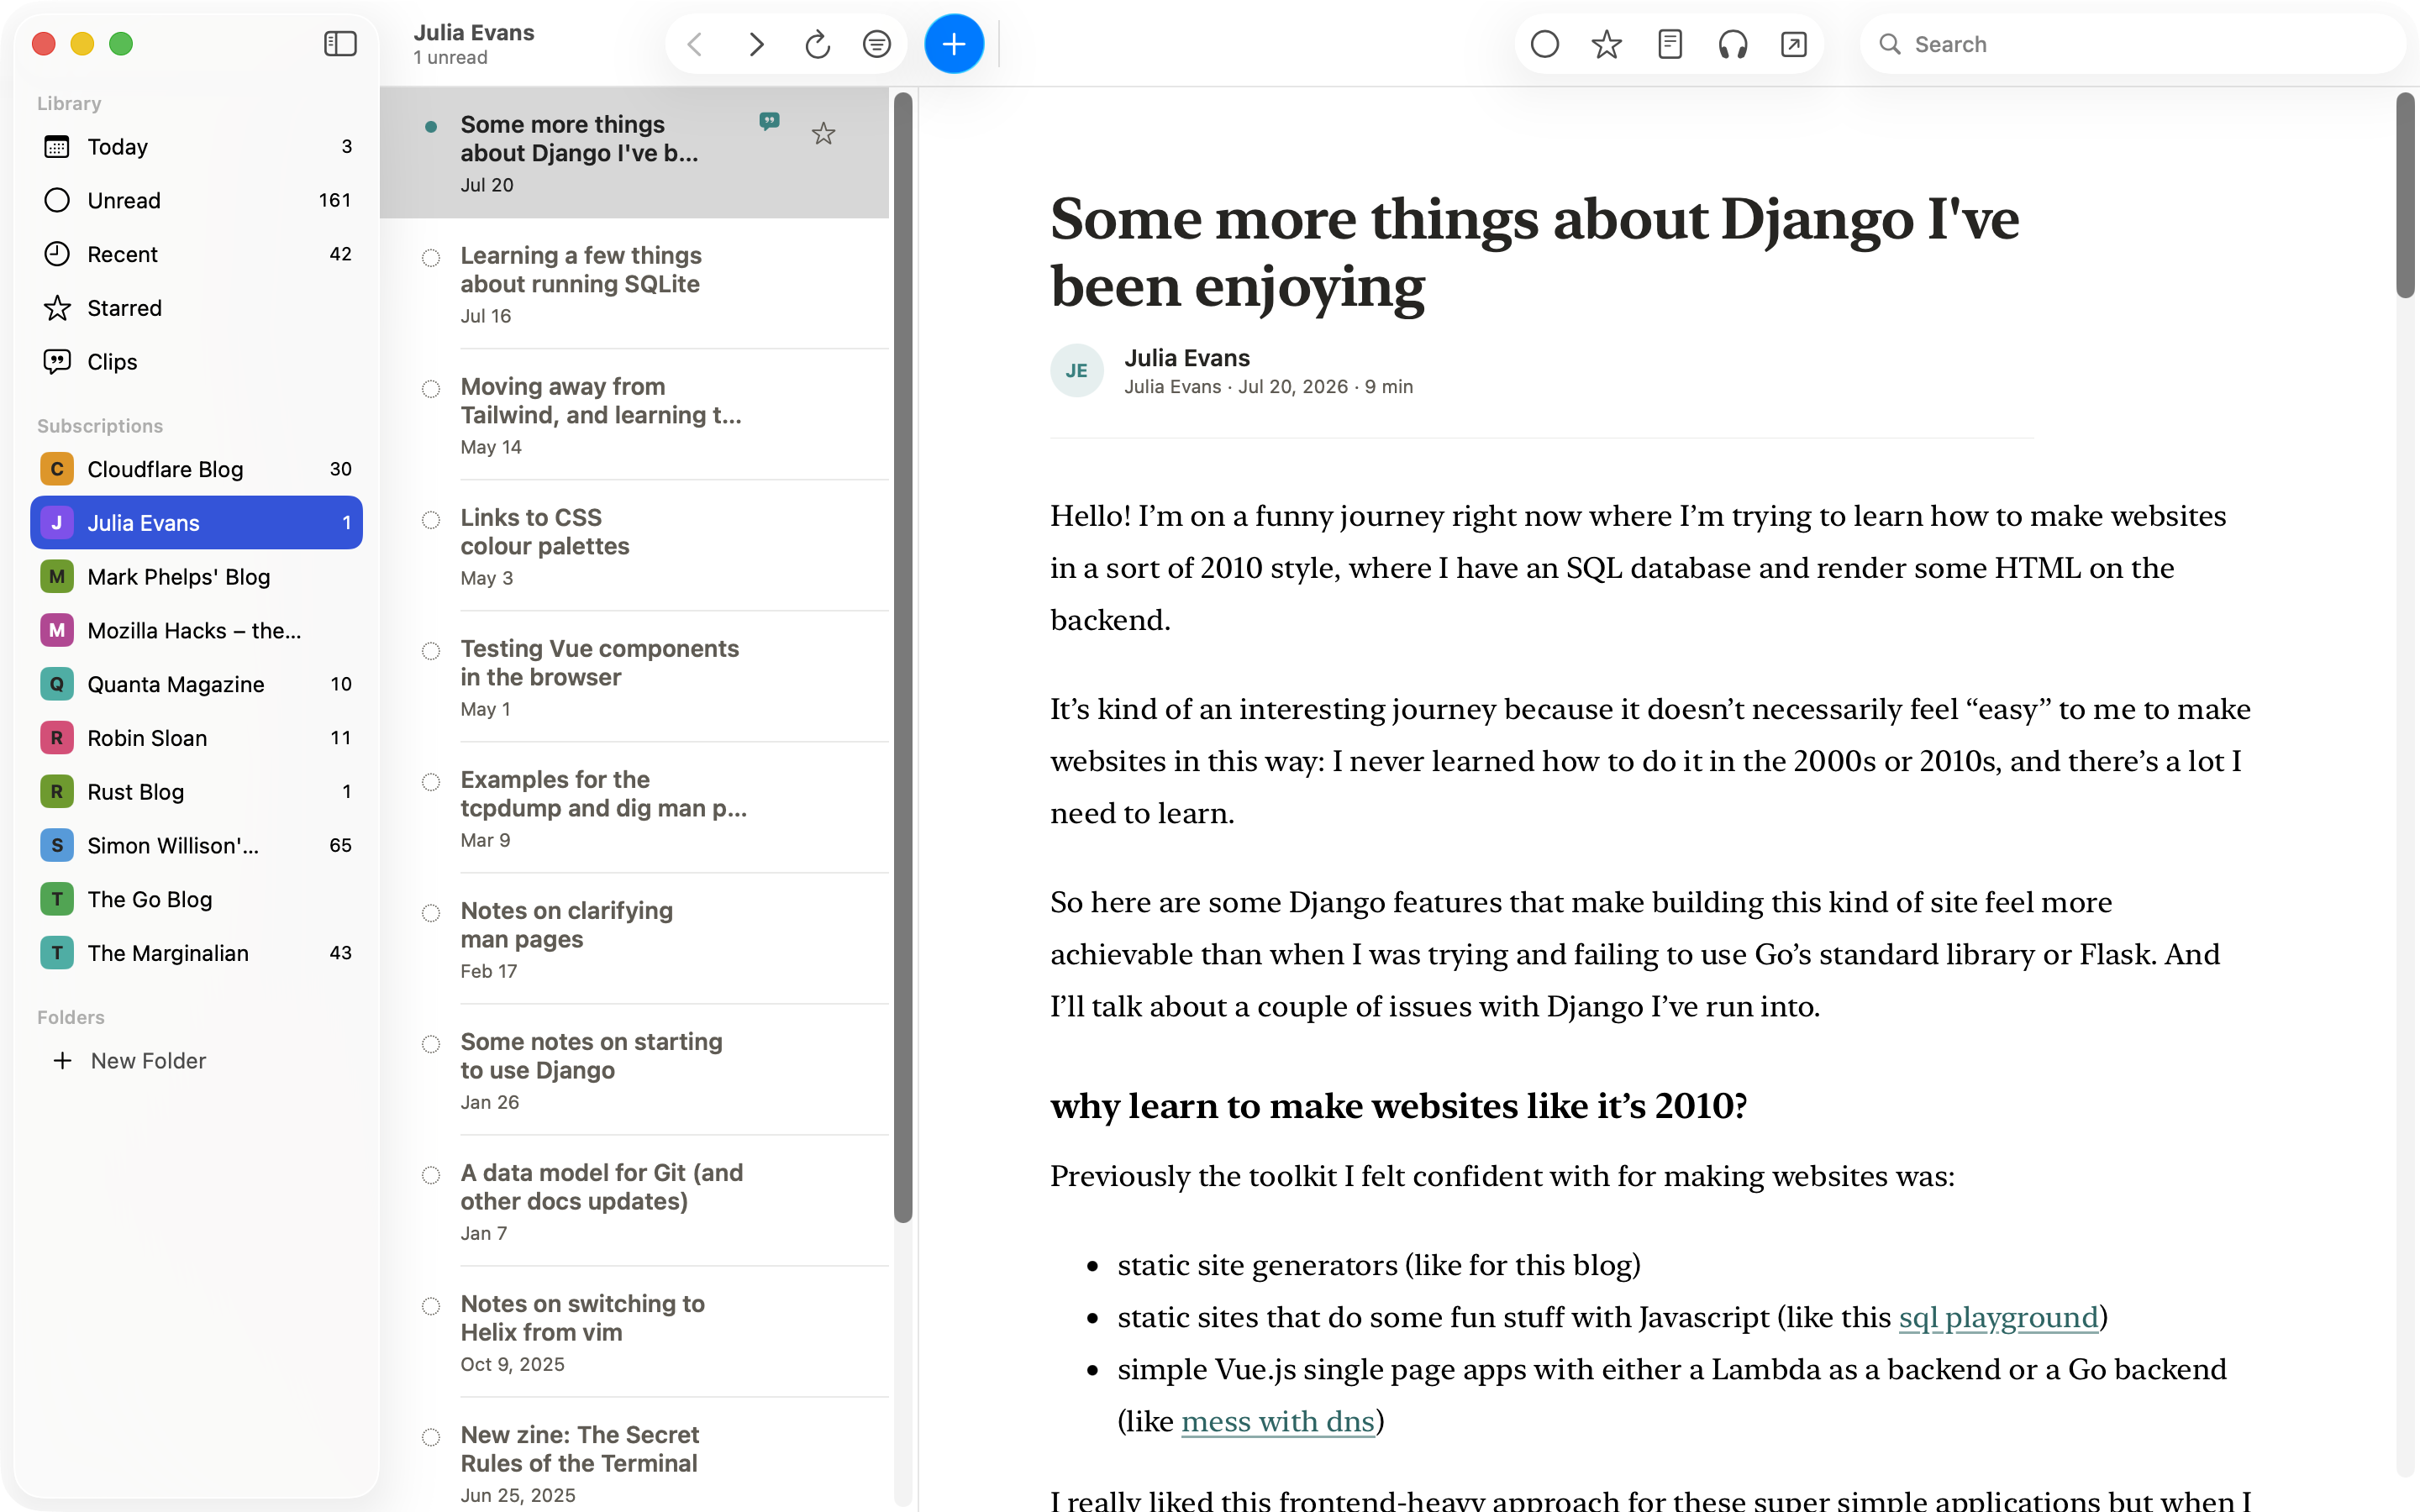Toggle unread dot of 'Some more things' item
The height and width of the screenshot is (1512, 2420).
pos(431,126)
